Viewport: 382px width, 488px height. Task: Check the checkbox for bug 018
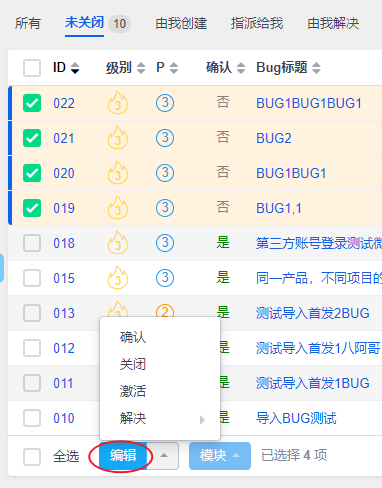32,243
